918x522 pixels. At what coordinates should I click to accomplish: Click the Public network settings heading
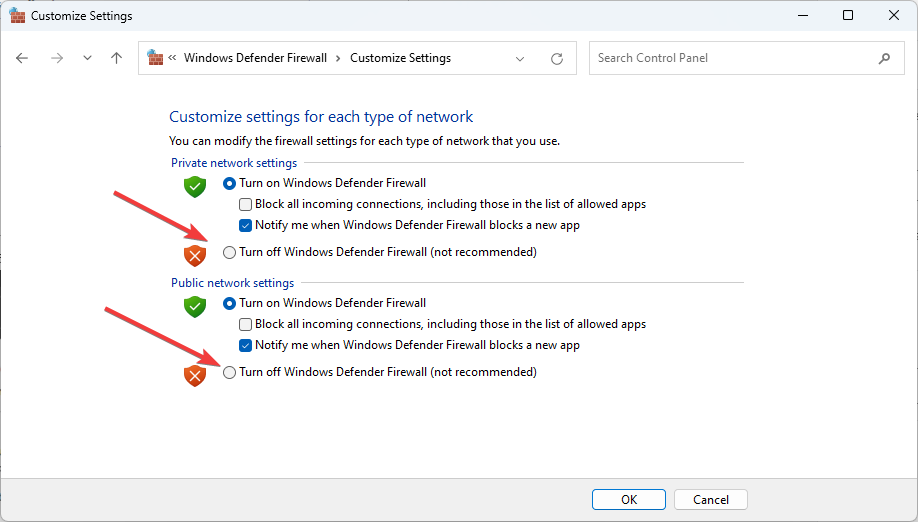tap(232, 283)
